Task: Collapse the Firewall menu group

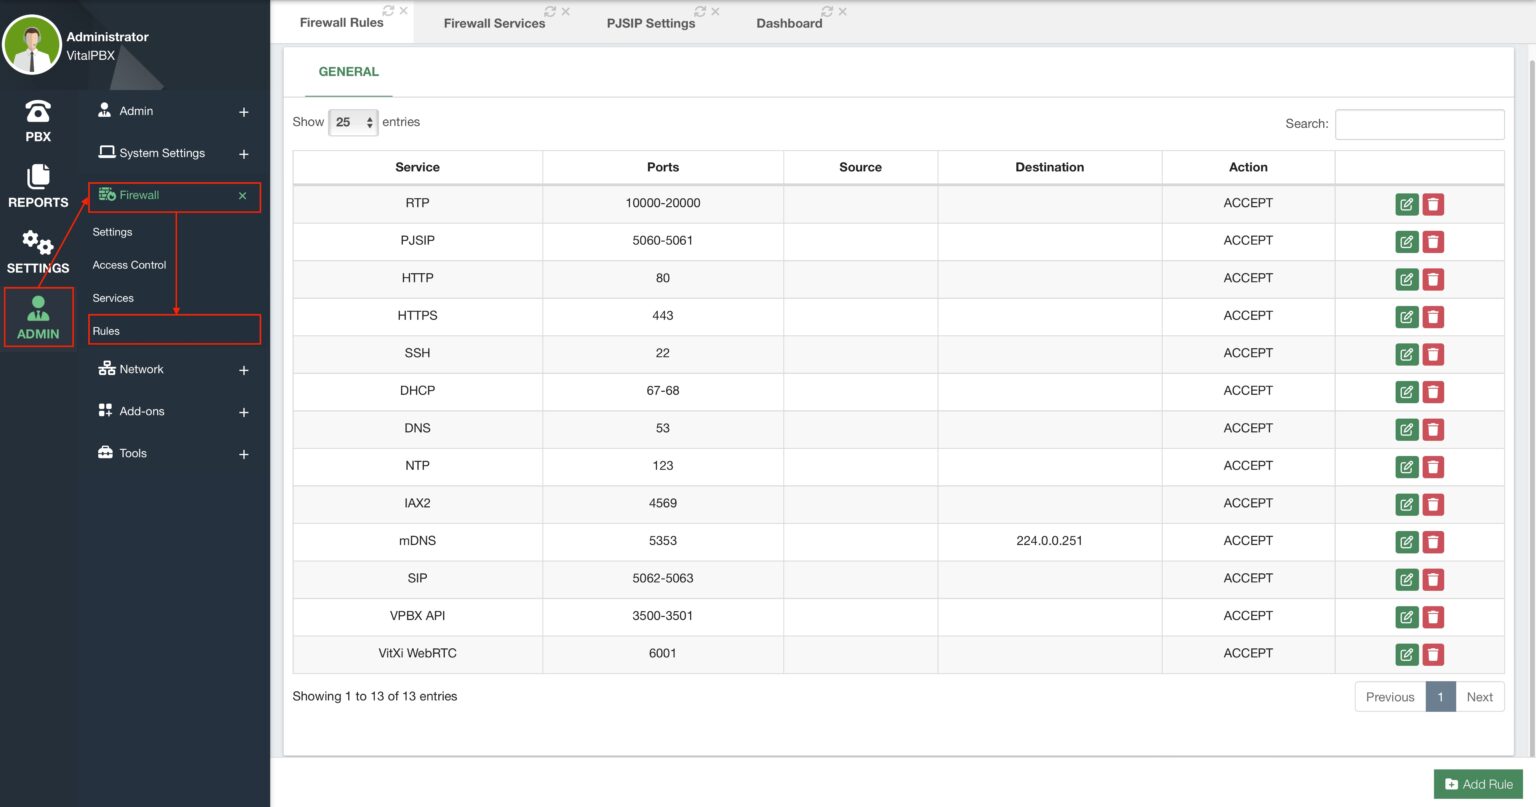Action: pyautogui.click(x=242, y=196)
